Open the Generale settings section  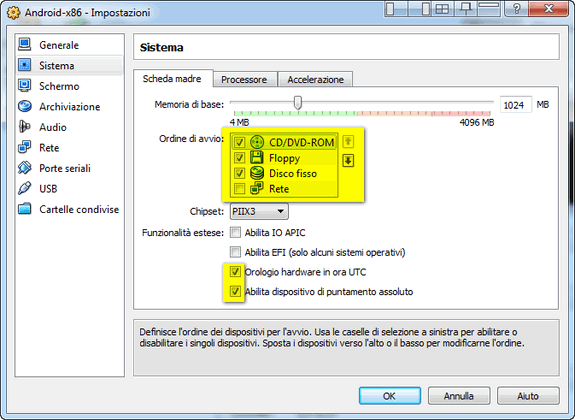tap(69, 45)
